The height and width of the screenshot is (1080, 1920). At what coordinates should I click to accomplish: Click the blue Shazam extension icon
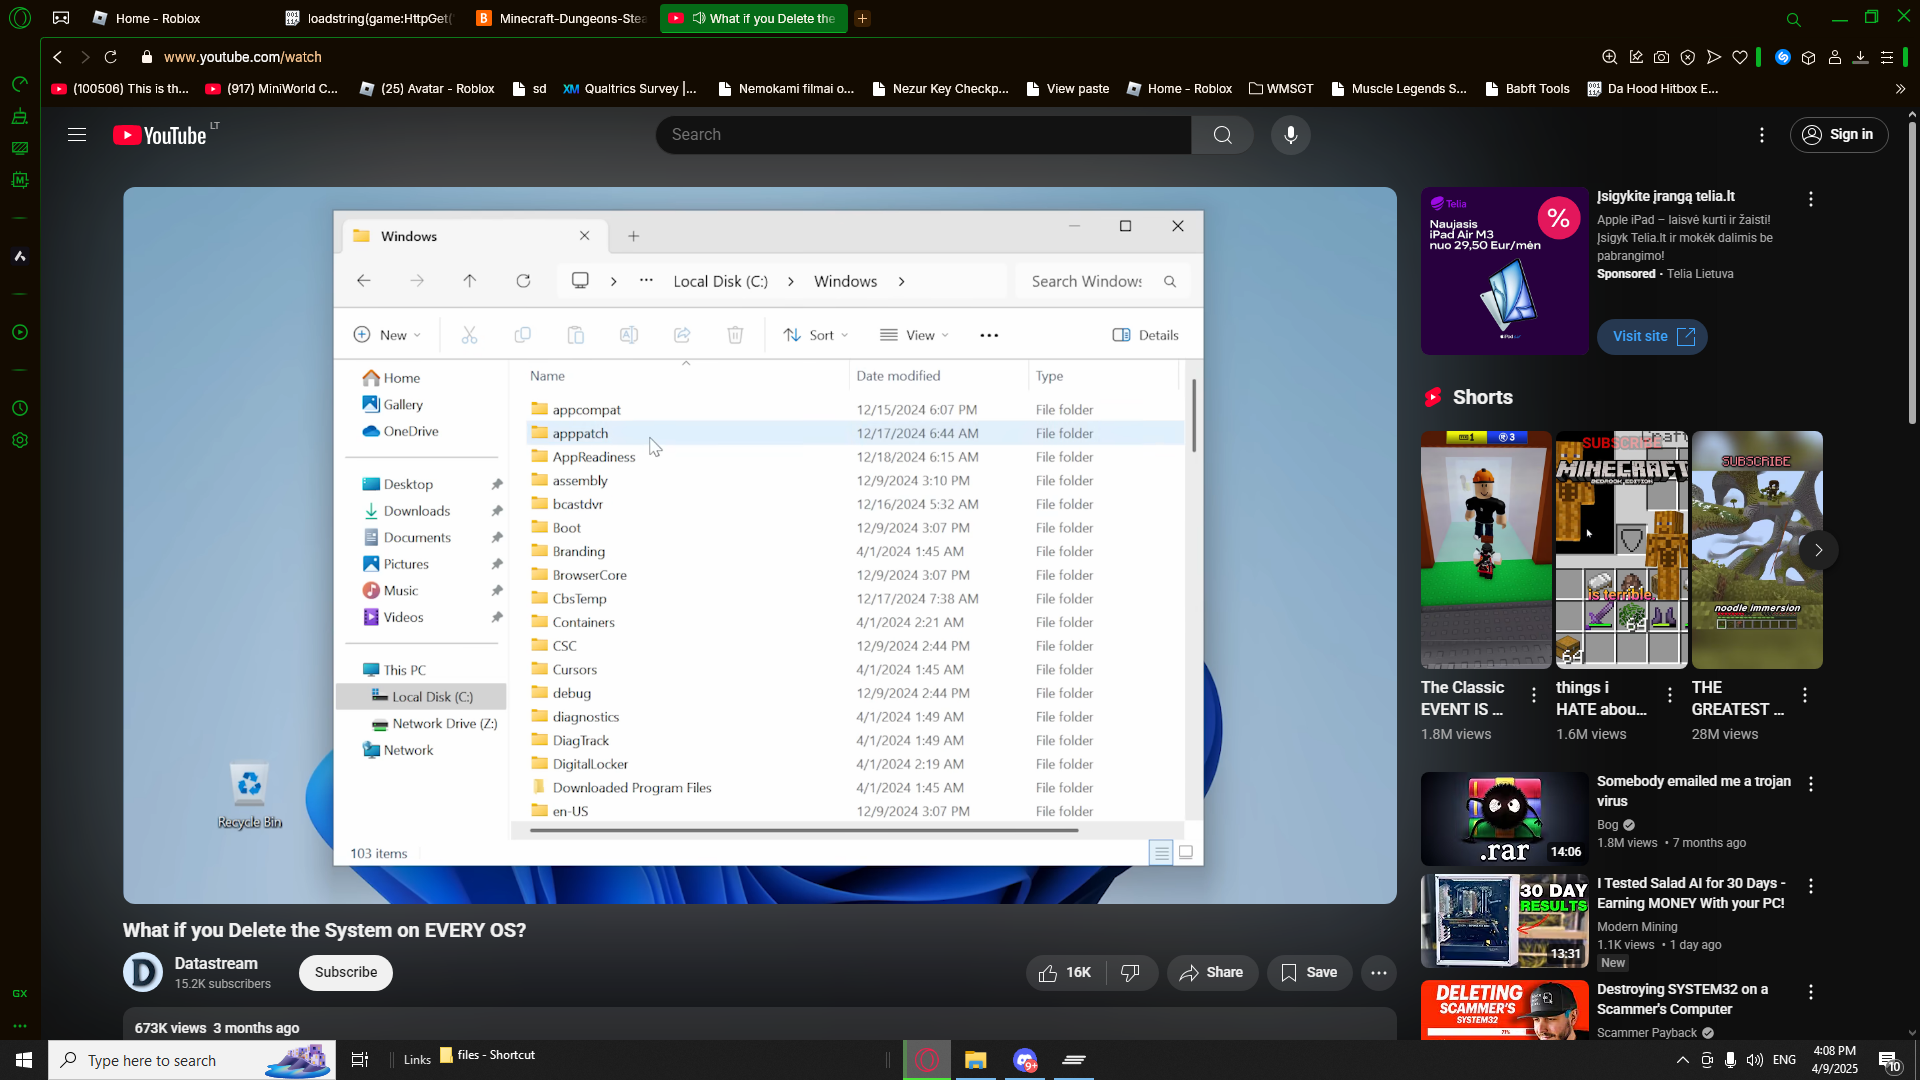pos(1782,57)
